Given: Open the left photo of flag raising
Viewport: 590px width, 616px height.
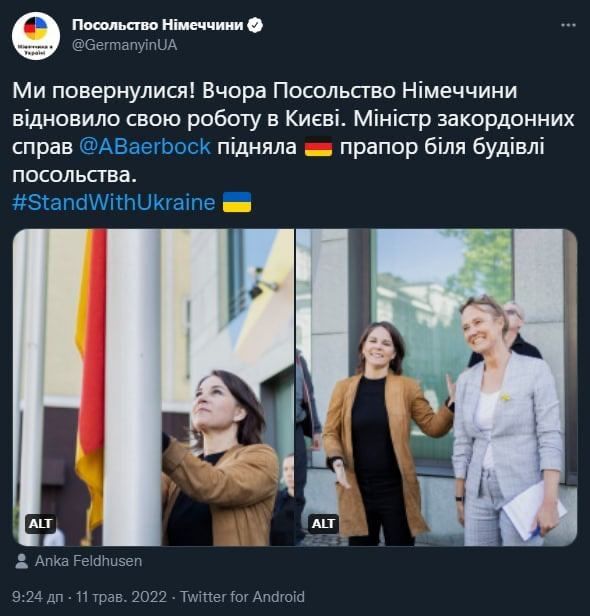Looking at the screenshot, I should 154,387.
